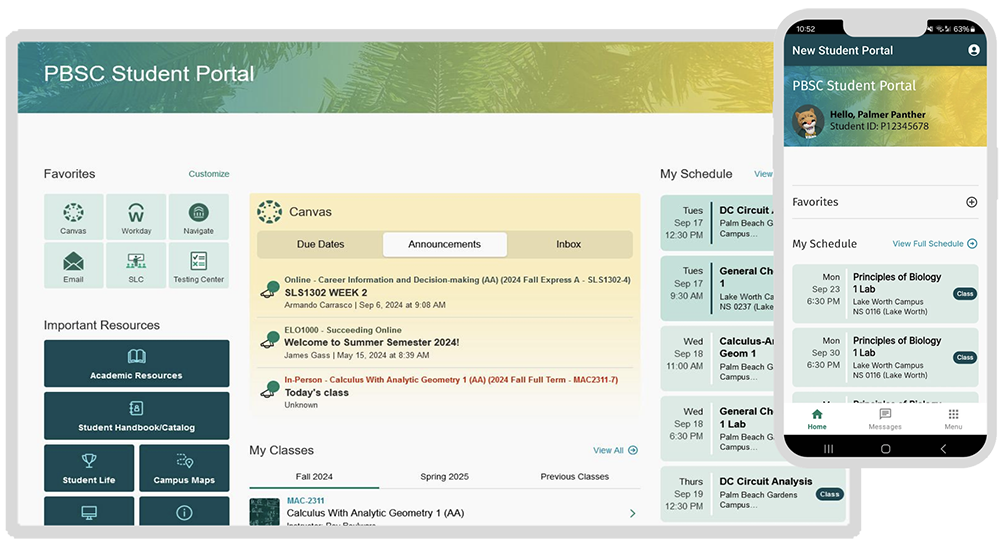Screen dimensions: 1000x546
Task: Tap View Full Schedule on mobile
Action: (x=934, y=244)
